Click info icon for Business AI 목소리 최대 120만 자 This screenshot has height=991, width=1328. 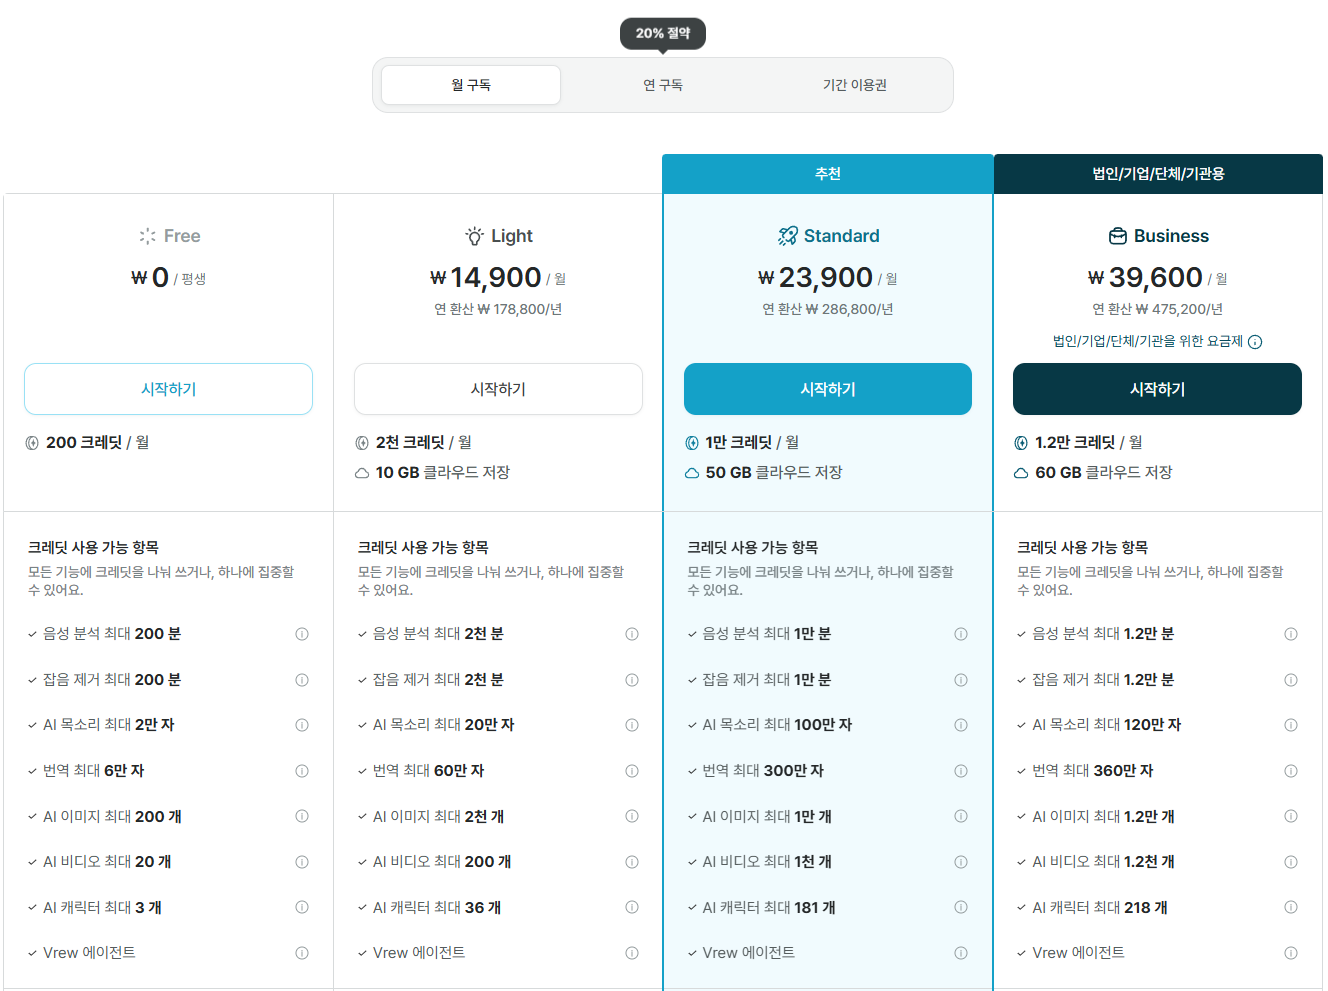pyautogui.click(x=1291, y=725)
